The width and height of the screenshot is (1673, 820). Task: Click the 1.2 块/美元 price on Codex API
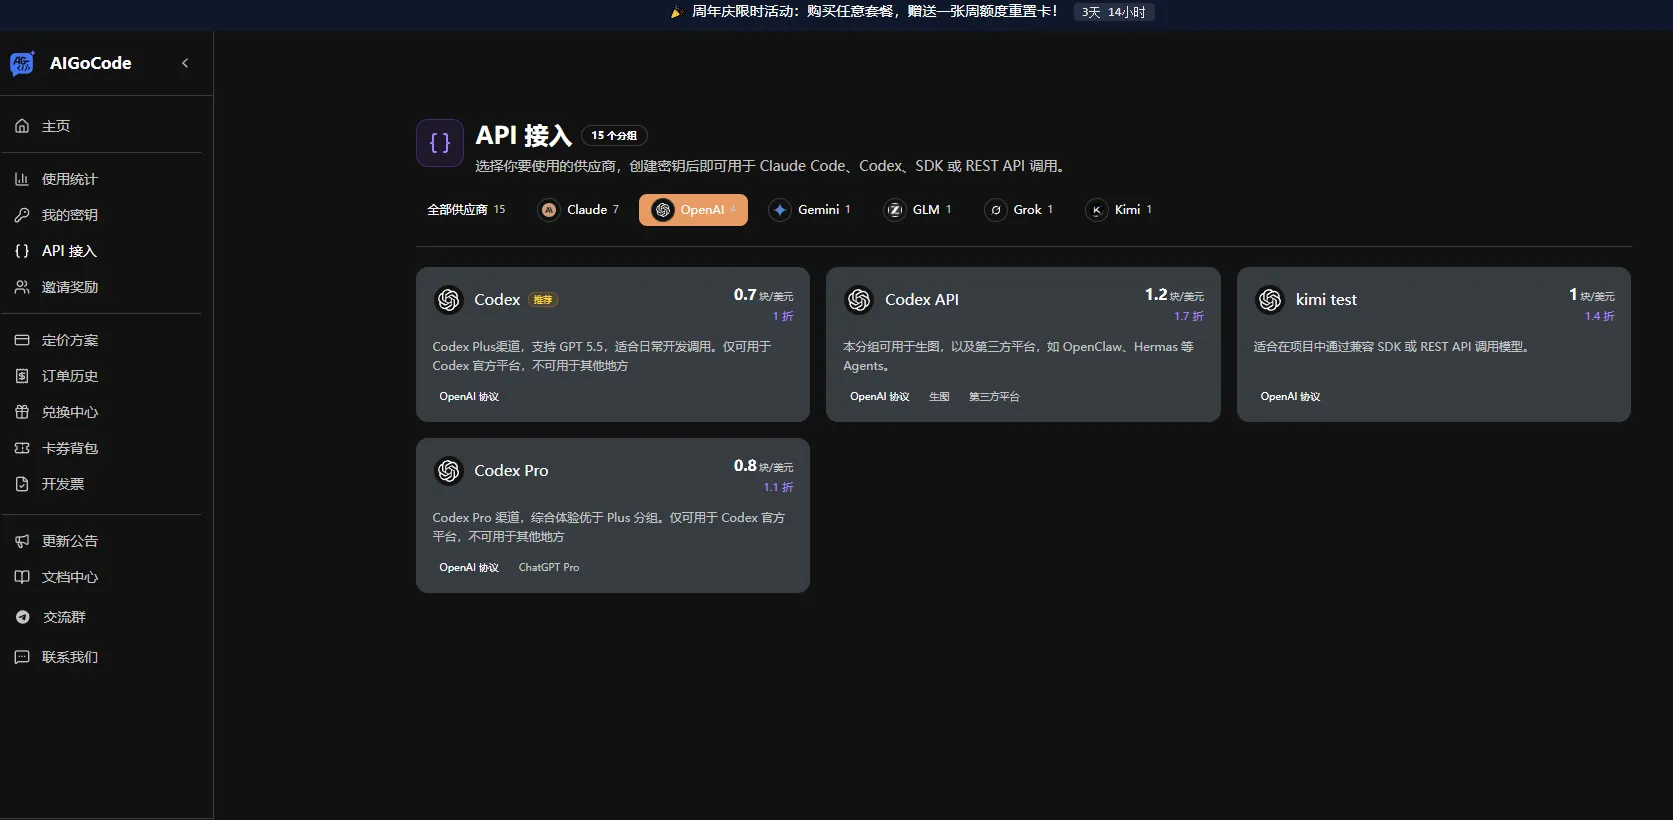(x=1174, y=295)
